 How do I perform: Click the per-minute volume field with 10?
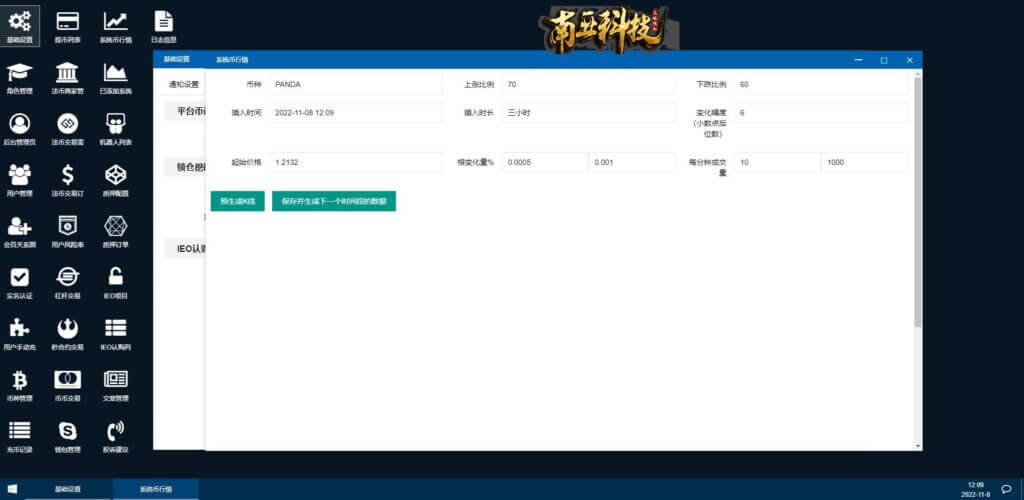tap(777, 163)
